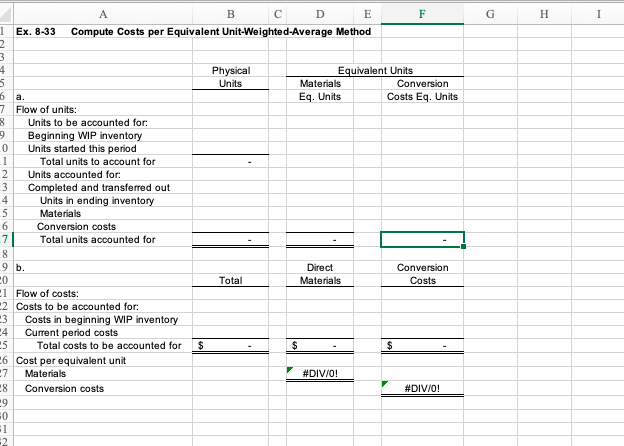Screen dimensions: 624x446
Task: Select 'Total units accounted for' label
Action: [x=98, y=240]
